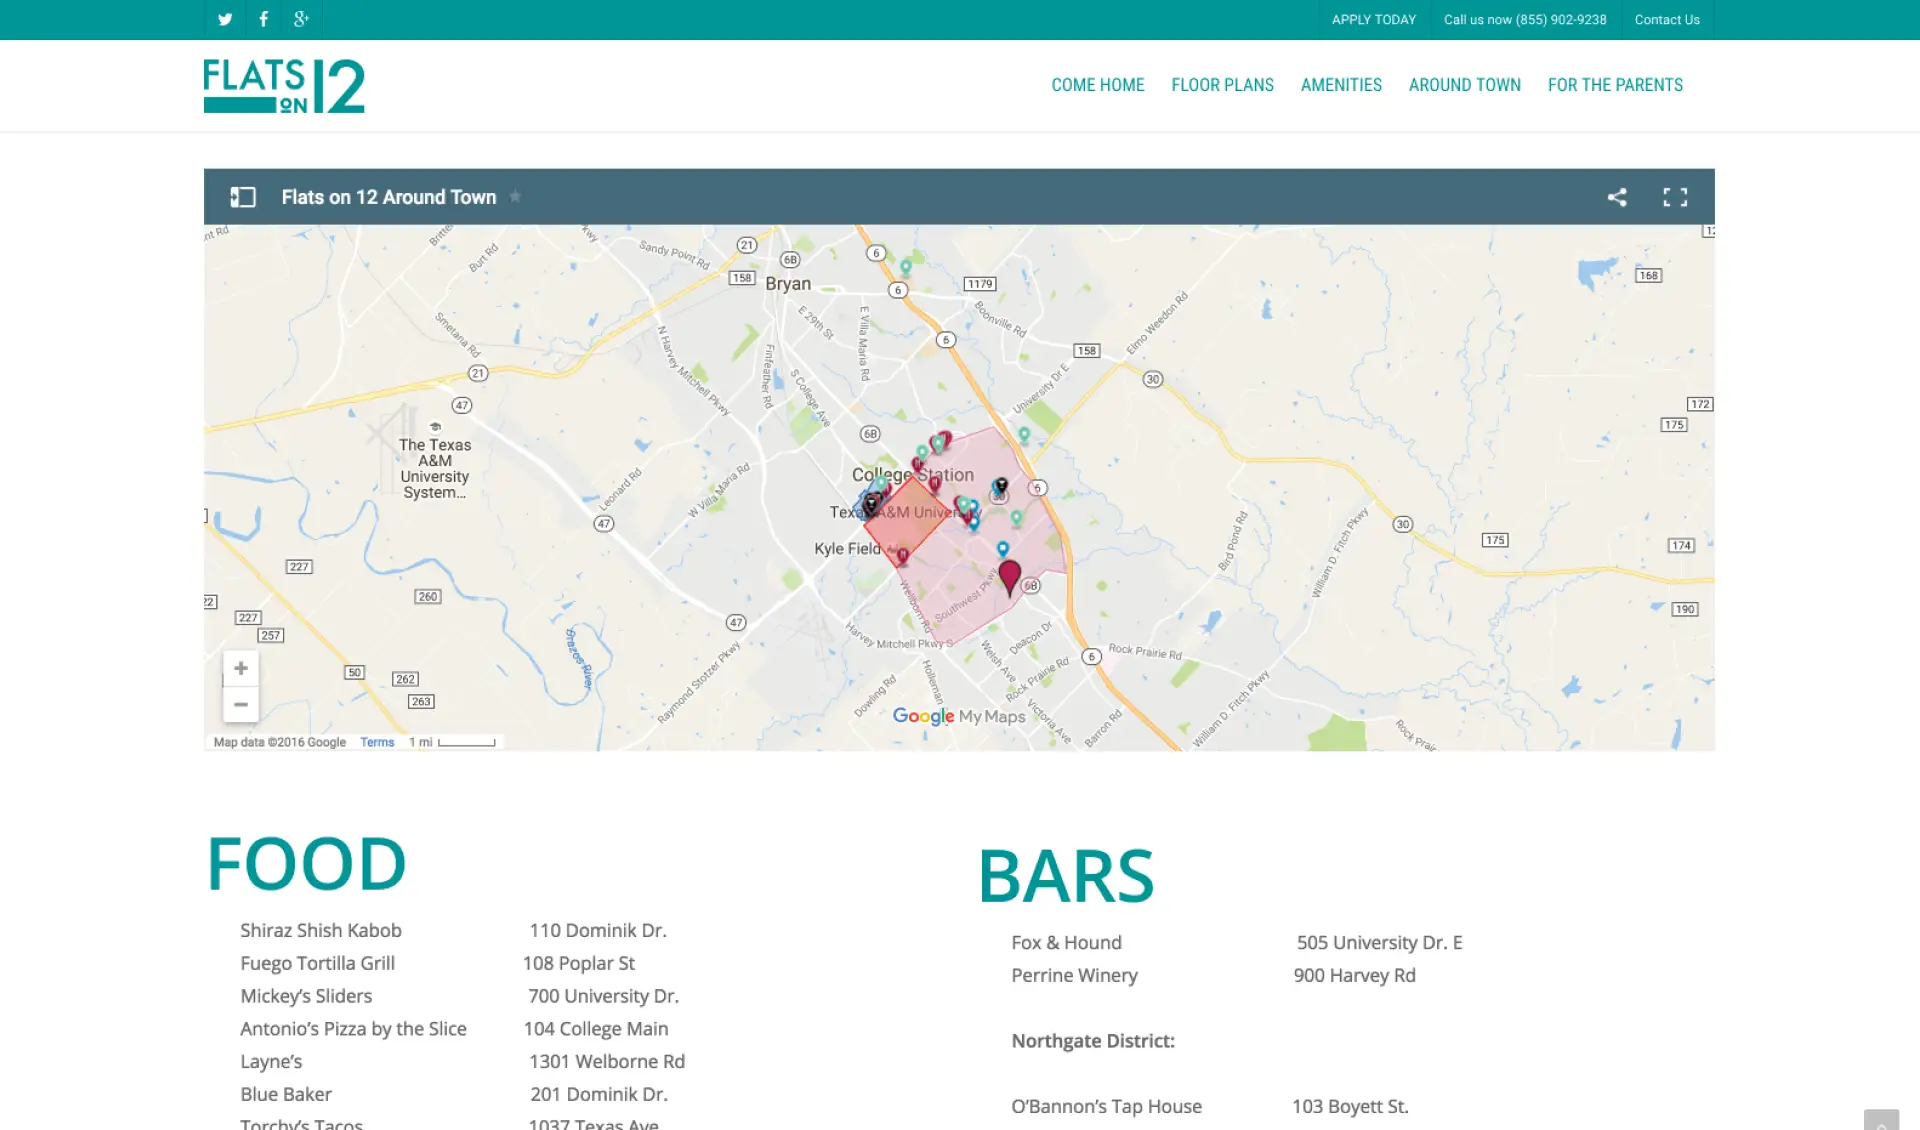The image size is (1920, 1130).
Task: Go to Around Town page
Action: pos(1464,85)
